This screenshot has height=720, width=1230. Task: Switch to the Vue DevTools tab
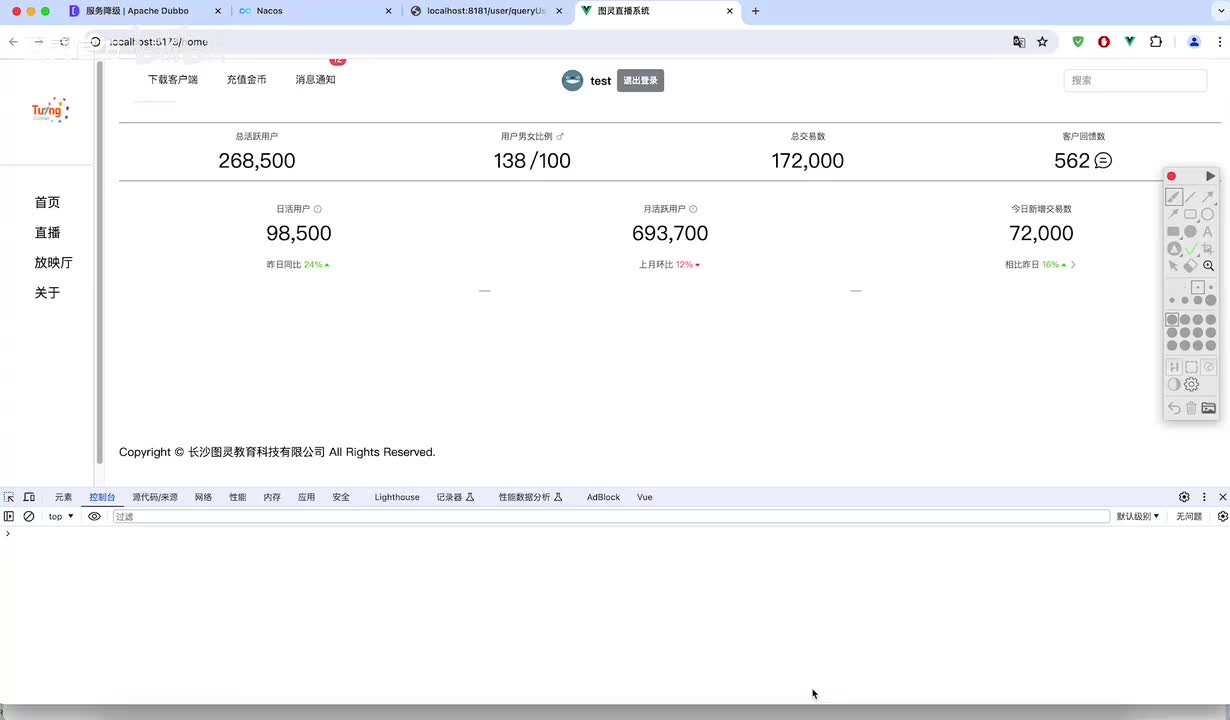click(x=645, y=497)
